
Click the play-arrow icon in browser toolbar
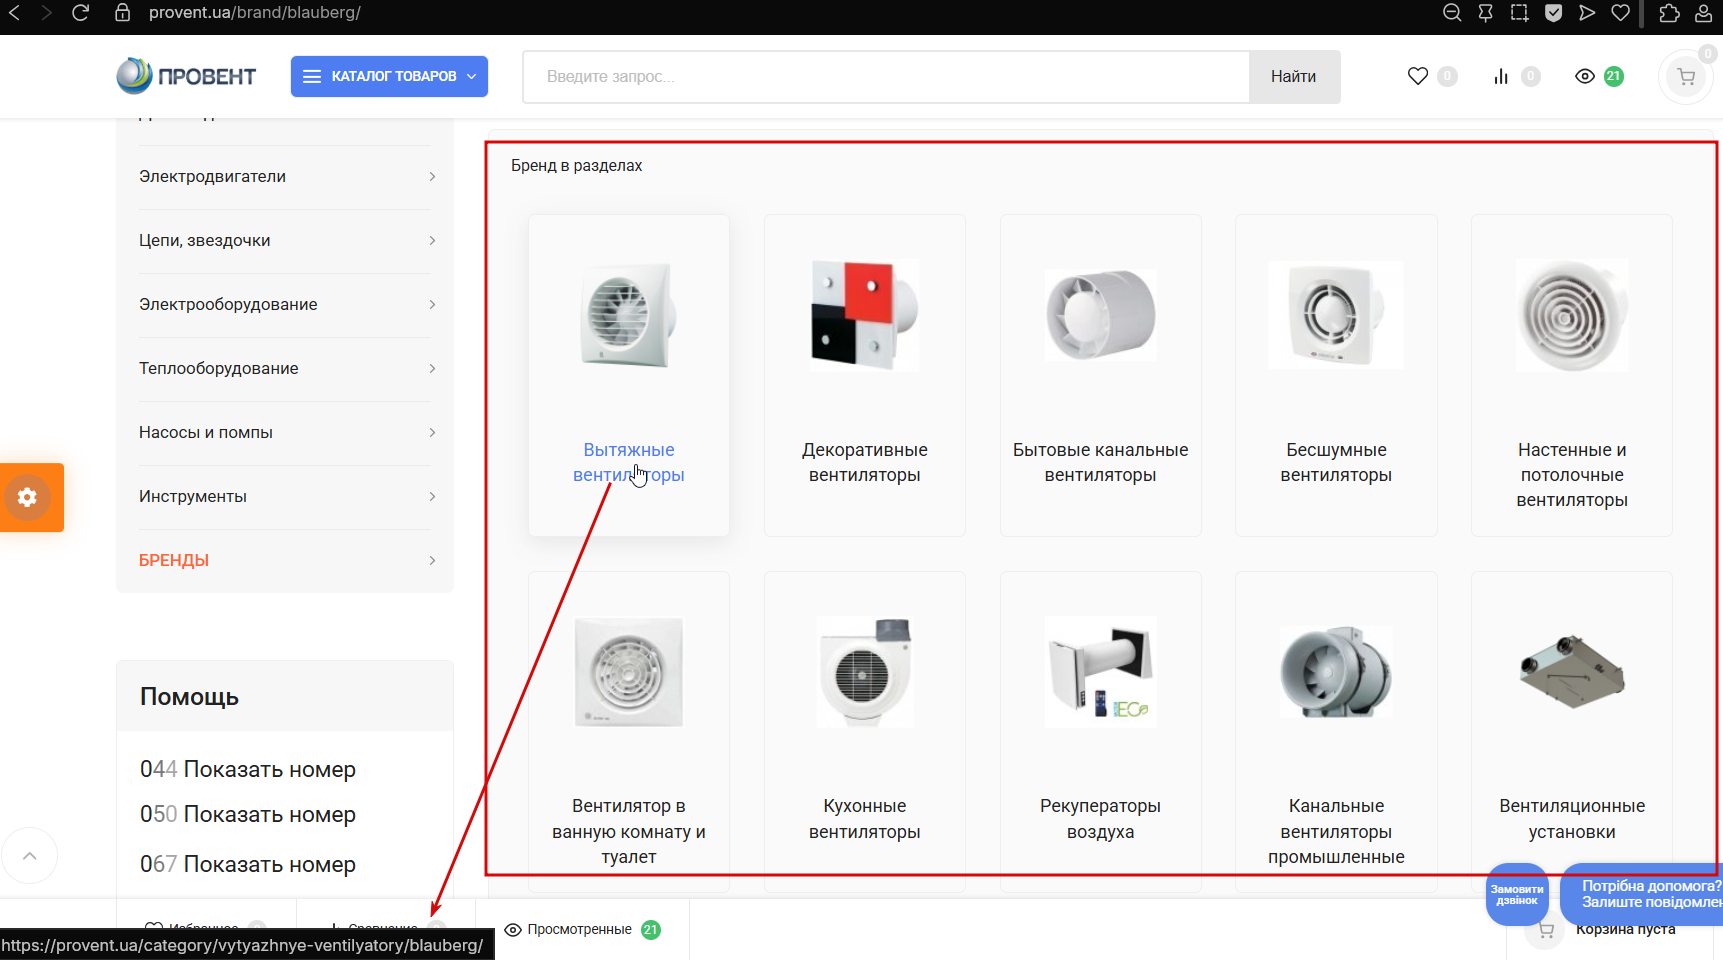tap(1587, 13)
